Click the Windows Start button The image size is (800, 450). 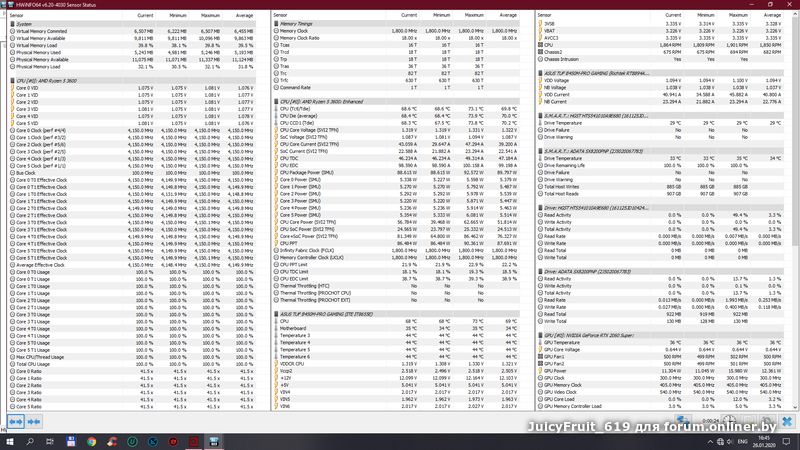point(10,441)
